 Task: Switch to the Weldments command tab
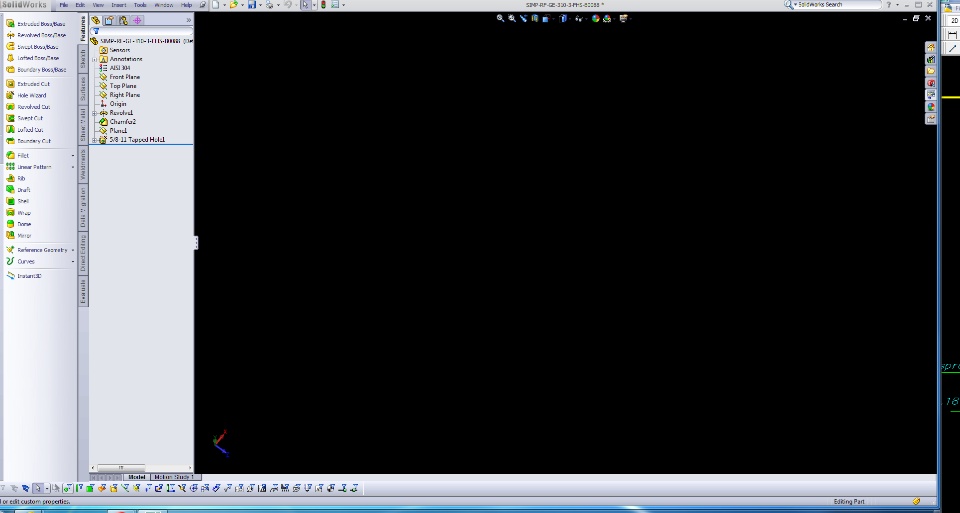pos(83,165)
